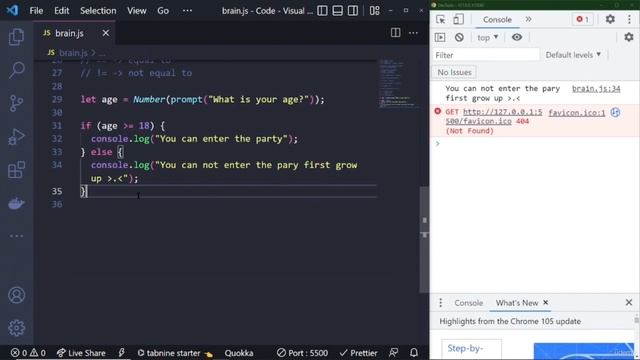Screen dimensions: 640x360
Task: Click brain.js in the breadcrumb
Action: click(73, 53)
